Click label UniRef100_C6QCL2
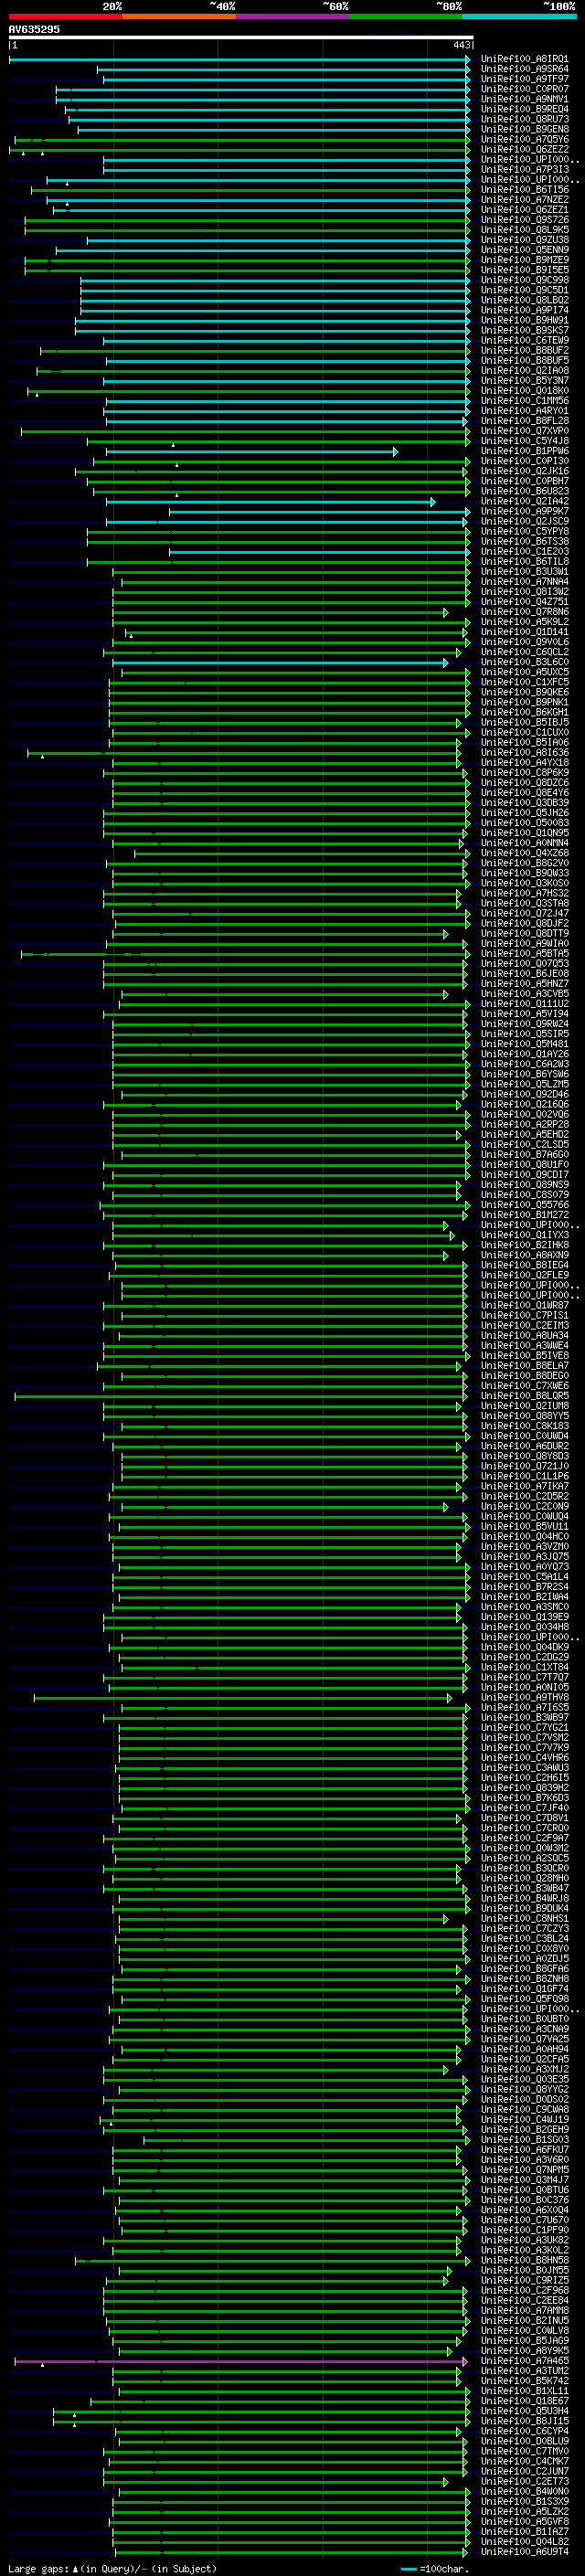 (x=525, y=653)
